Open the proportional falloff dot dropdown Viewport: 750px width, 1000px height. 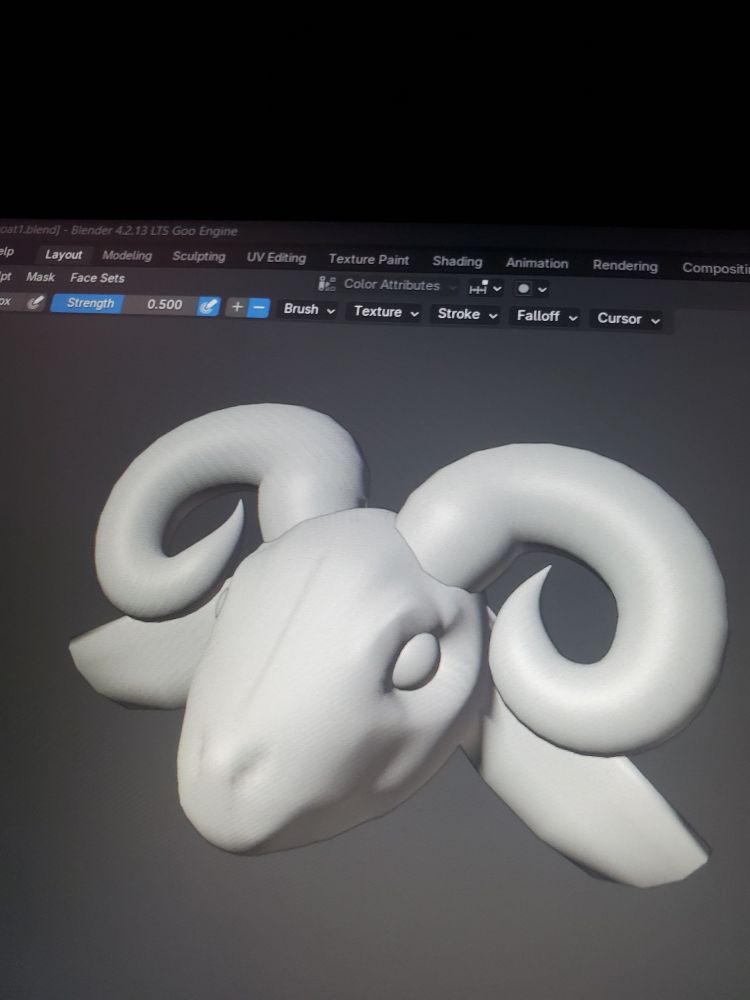point(531,289)
